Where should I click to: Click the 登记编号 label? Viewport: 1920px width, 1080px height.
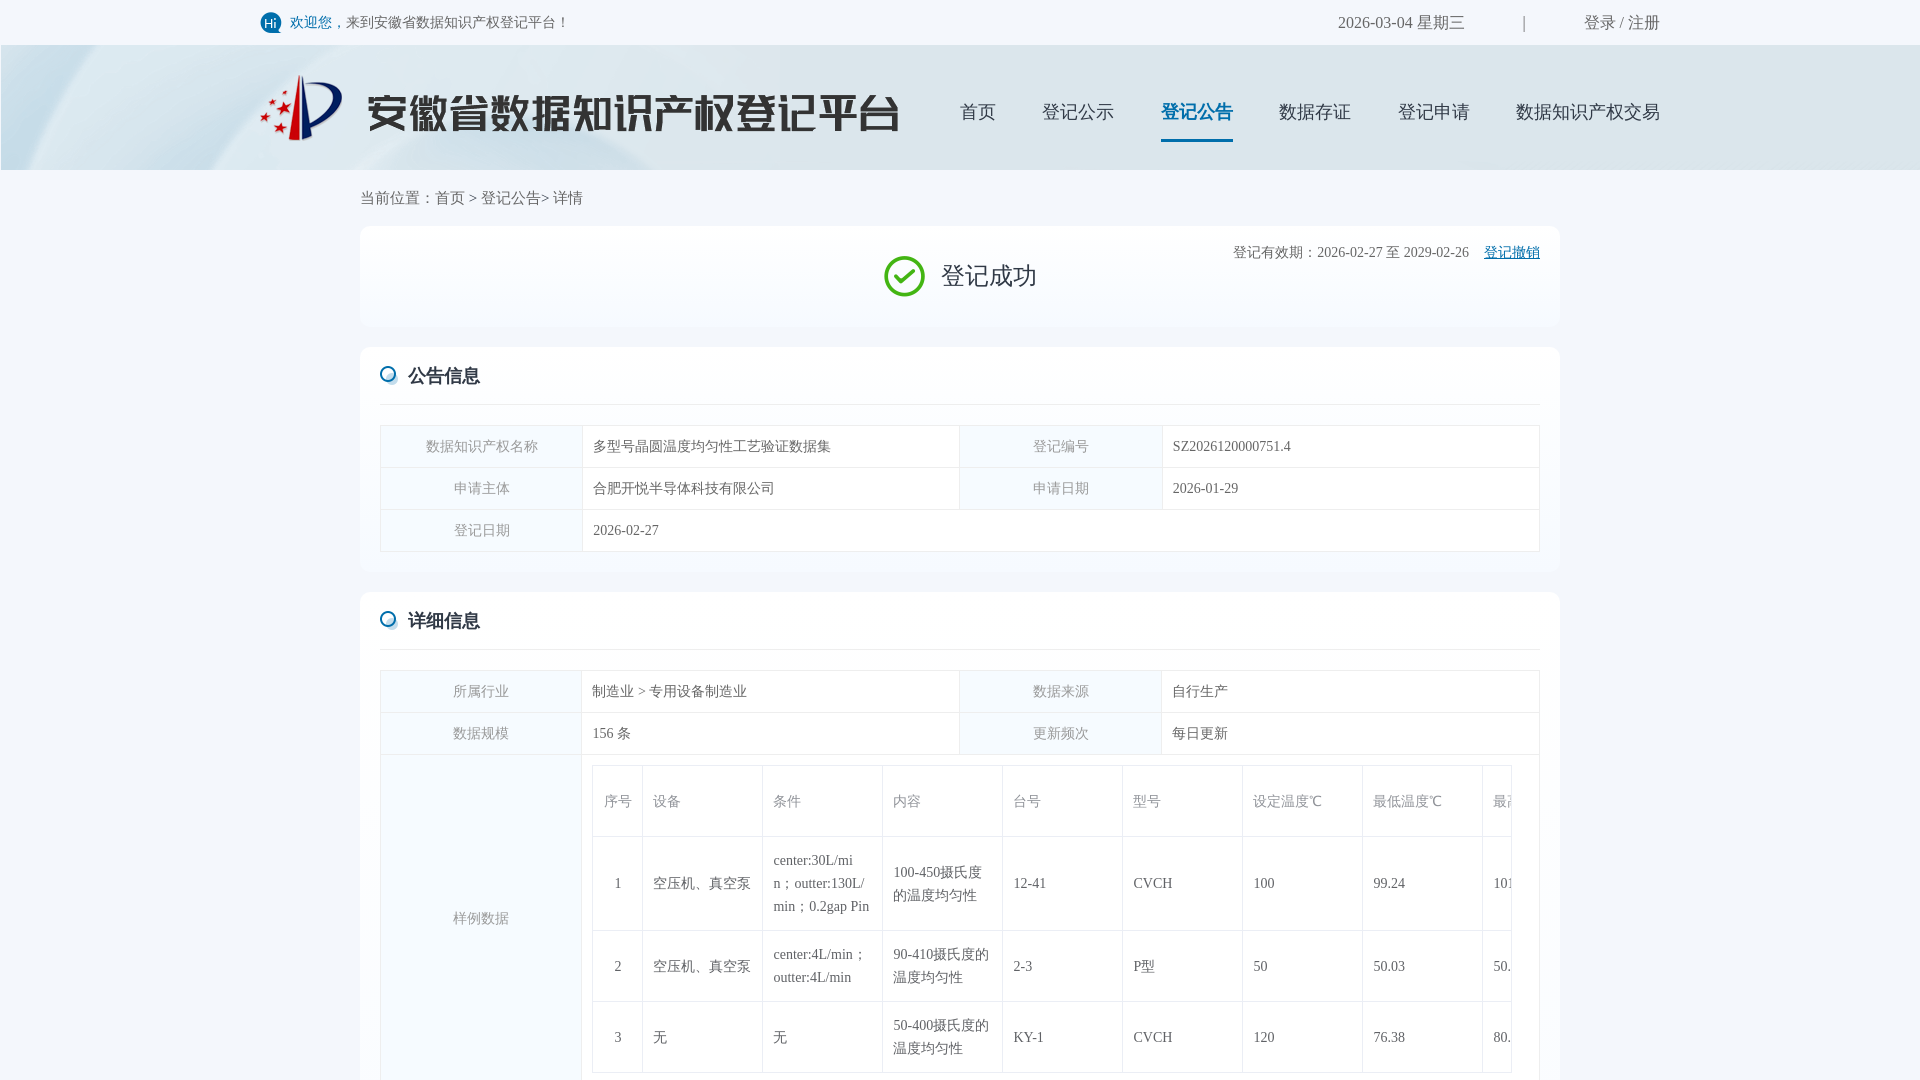pyautogui.click(x=1060, y=447)
